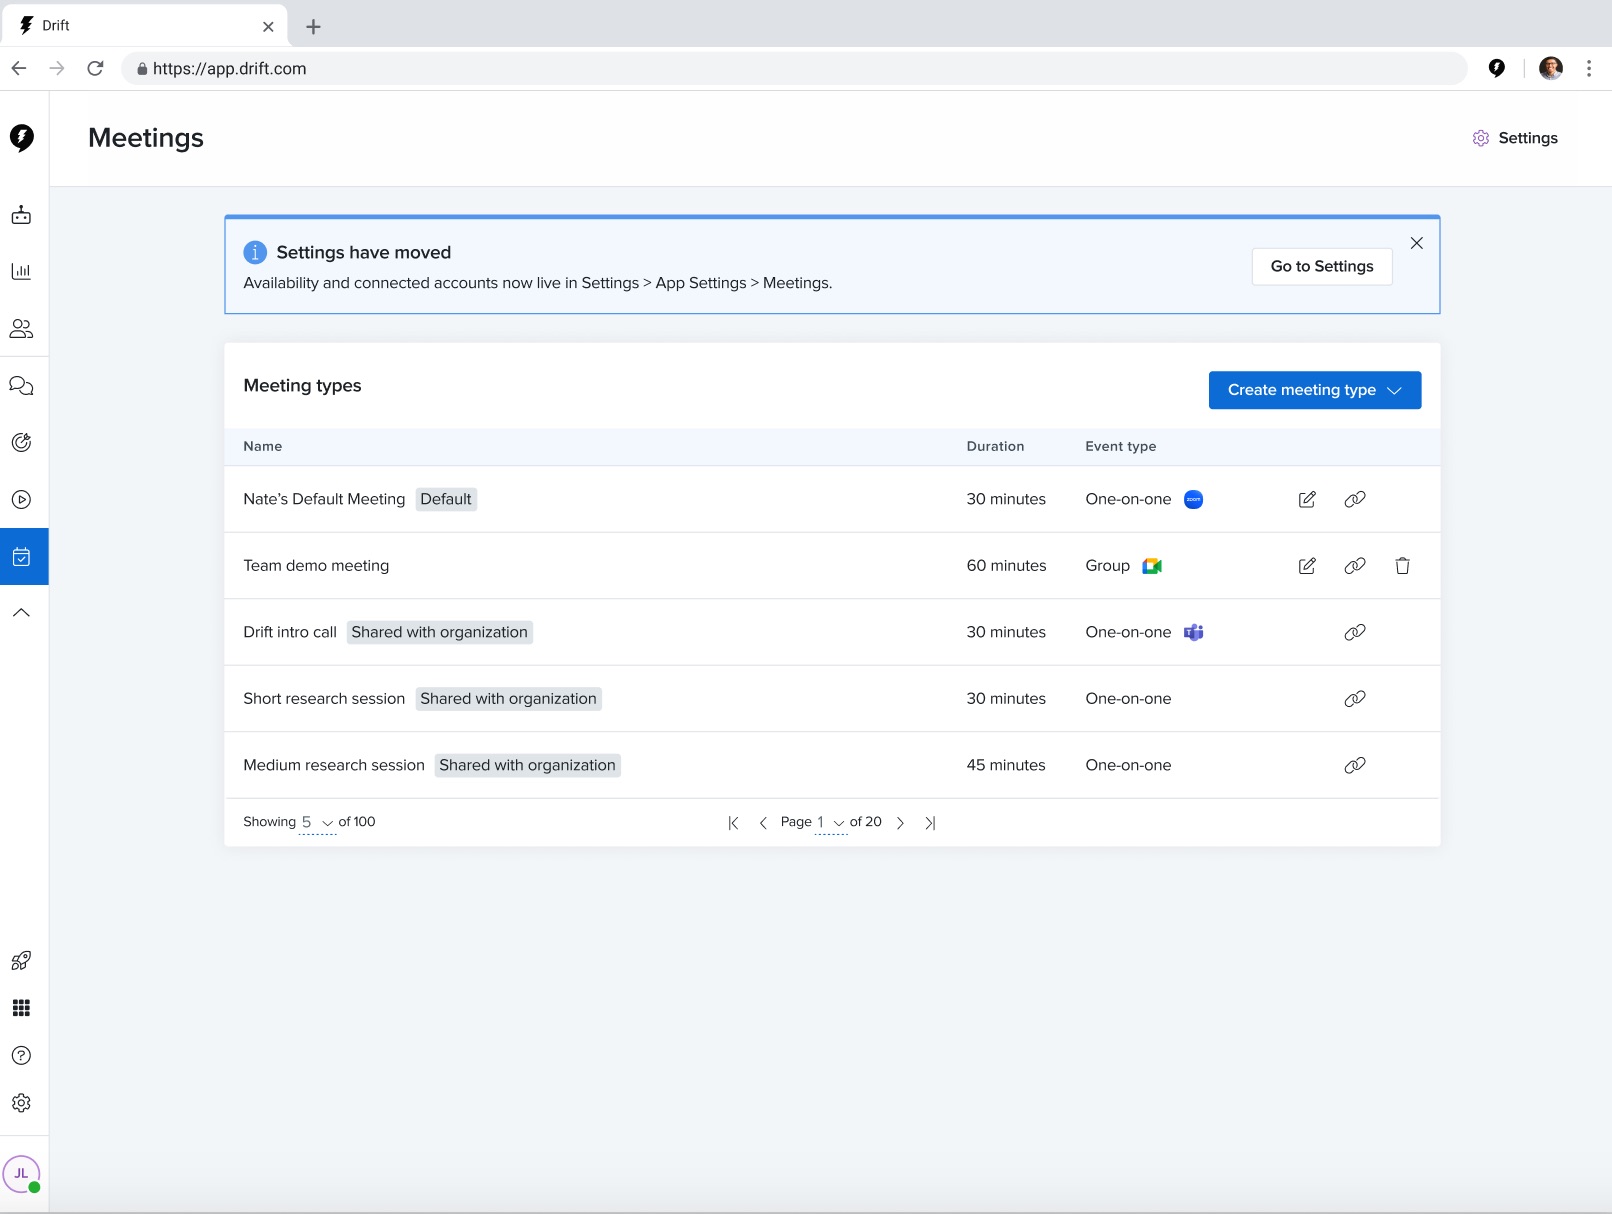Open the browser three-dot menu
The width and height of the screenshot is (1612, 1214).
1589,68
